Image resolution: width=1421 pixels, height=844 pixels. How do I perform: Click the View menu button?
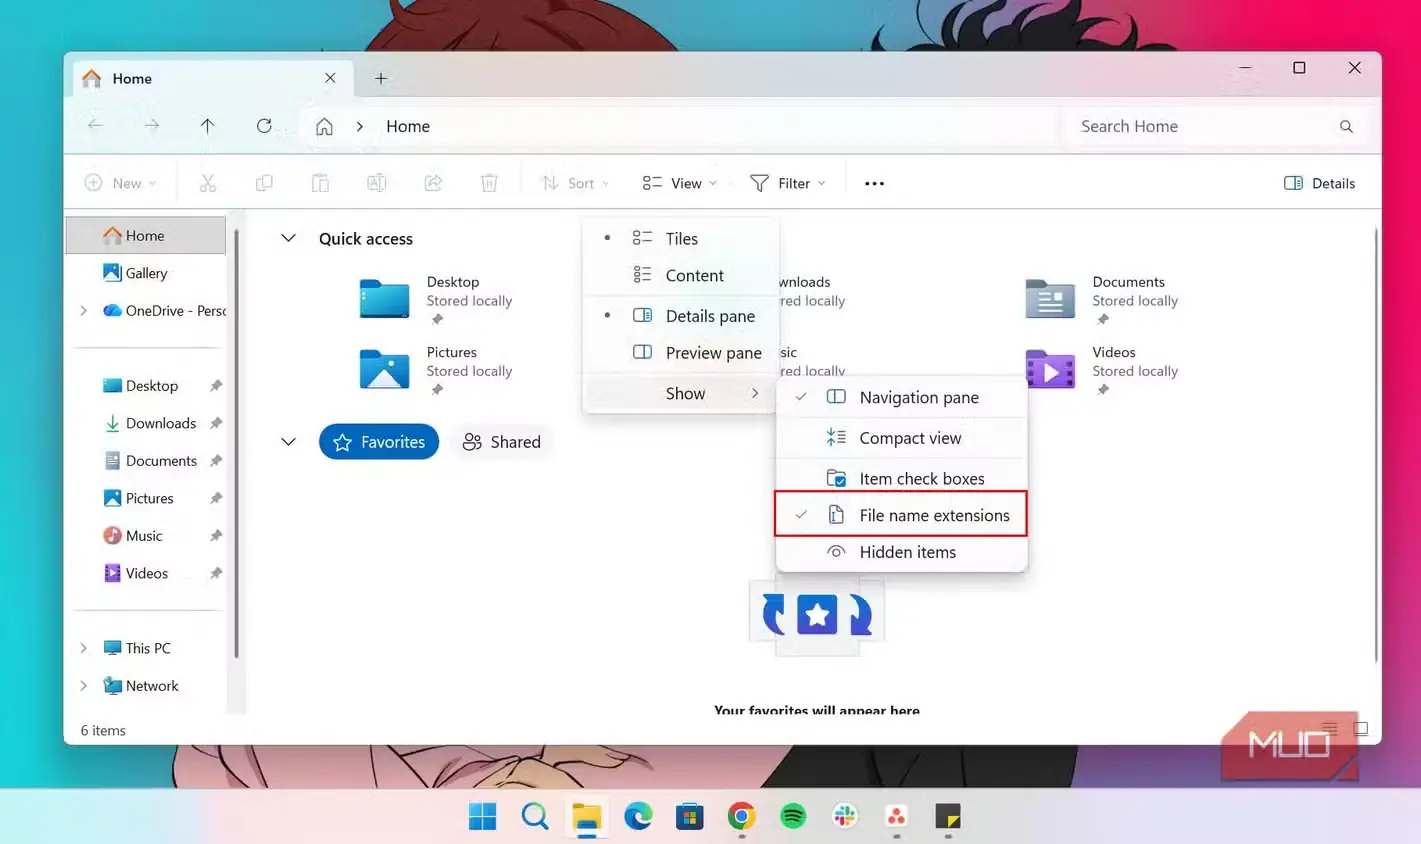coord(680,183)
